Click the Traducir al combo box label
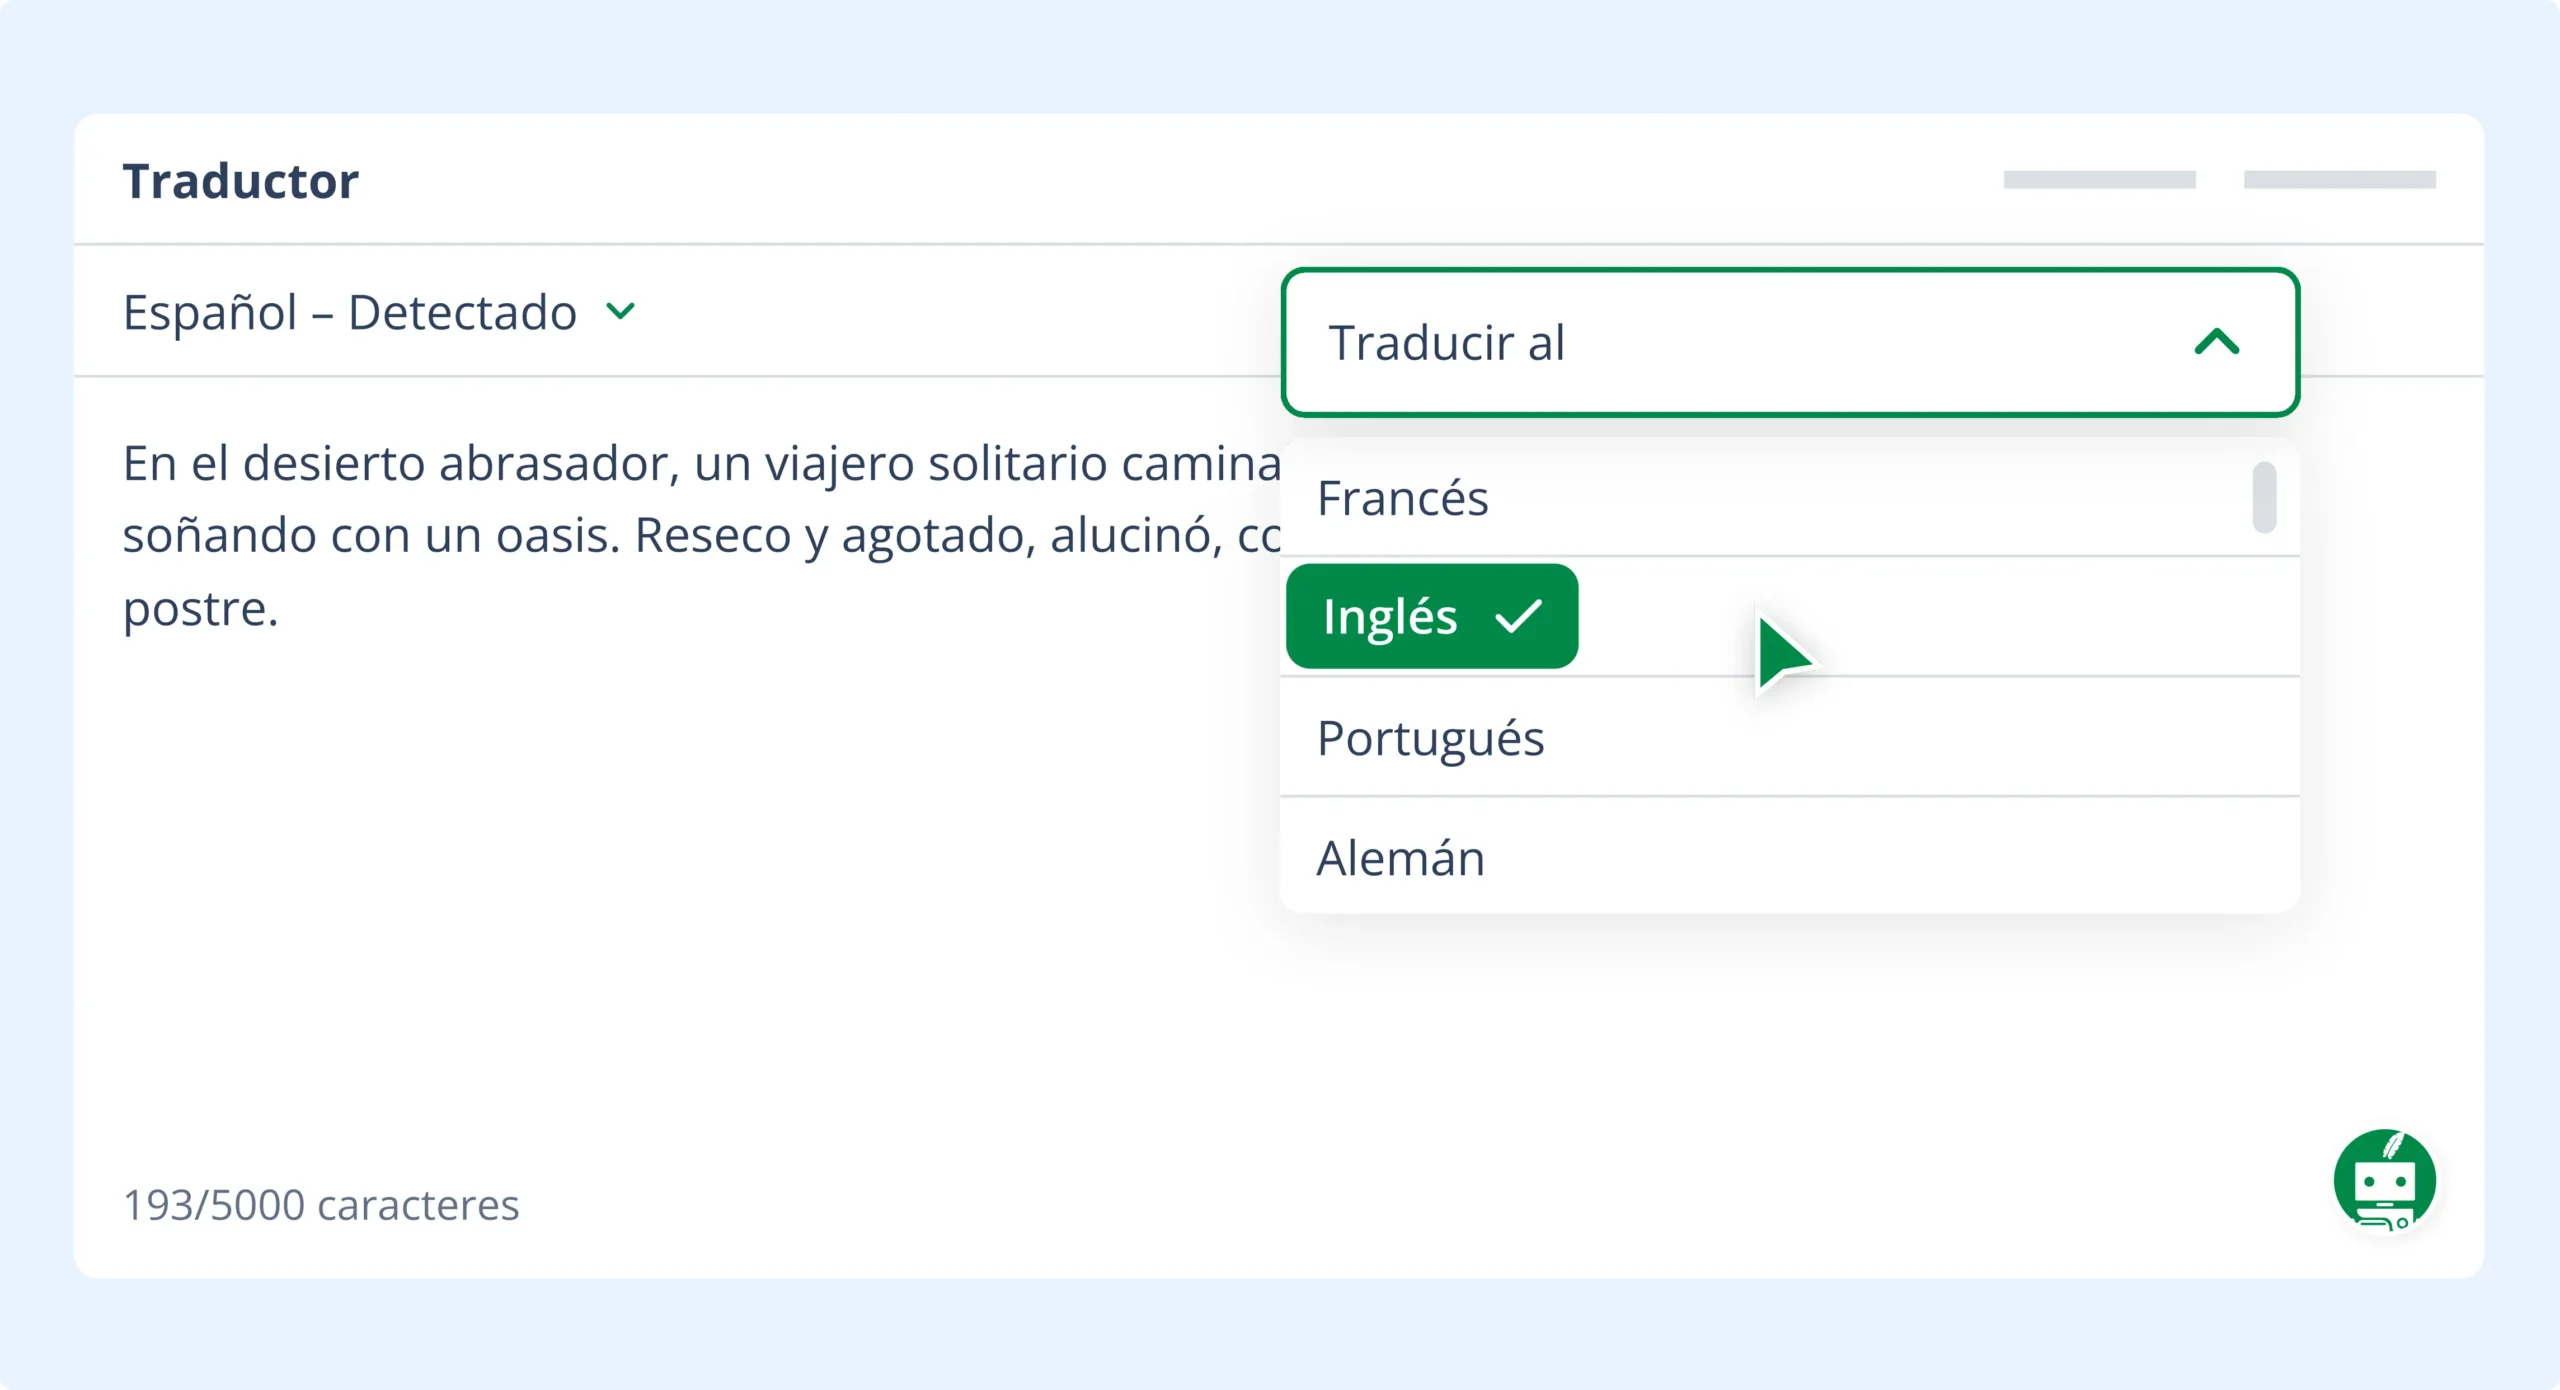This screenshot has height=1390, width=2560. coord(1446,342)
